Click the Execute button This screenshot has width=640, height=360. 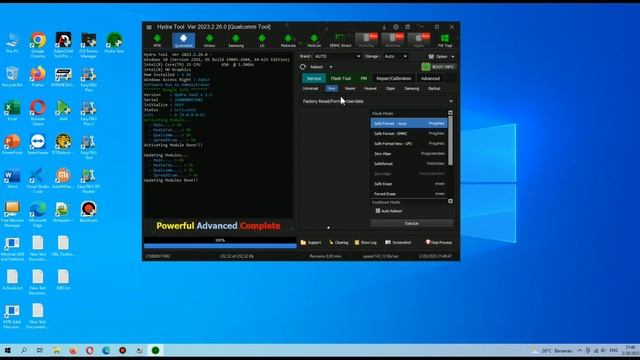coord(411,223)
